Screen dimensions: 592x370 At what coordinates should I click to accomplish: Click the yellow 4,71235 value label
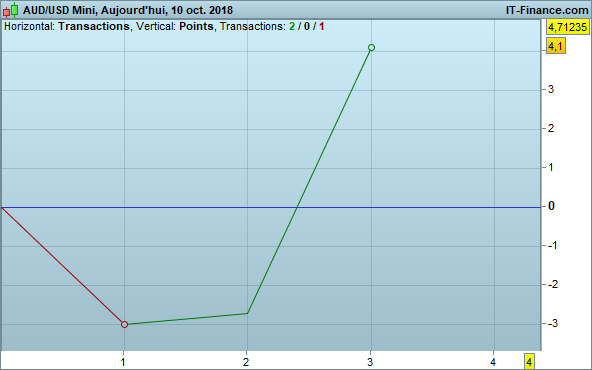(568, 27)
